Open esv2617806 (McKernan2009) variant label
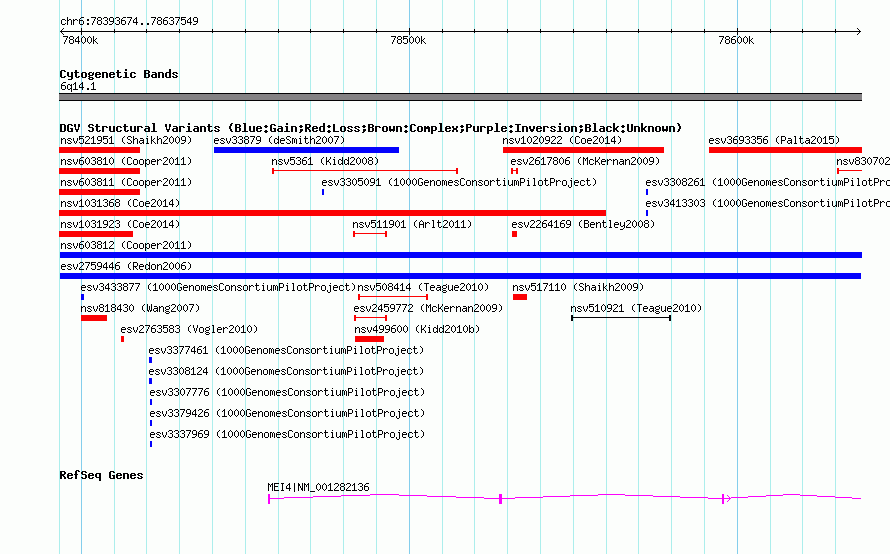This screenshot has width=890, height=554. click(x=585, y=161)
